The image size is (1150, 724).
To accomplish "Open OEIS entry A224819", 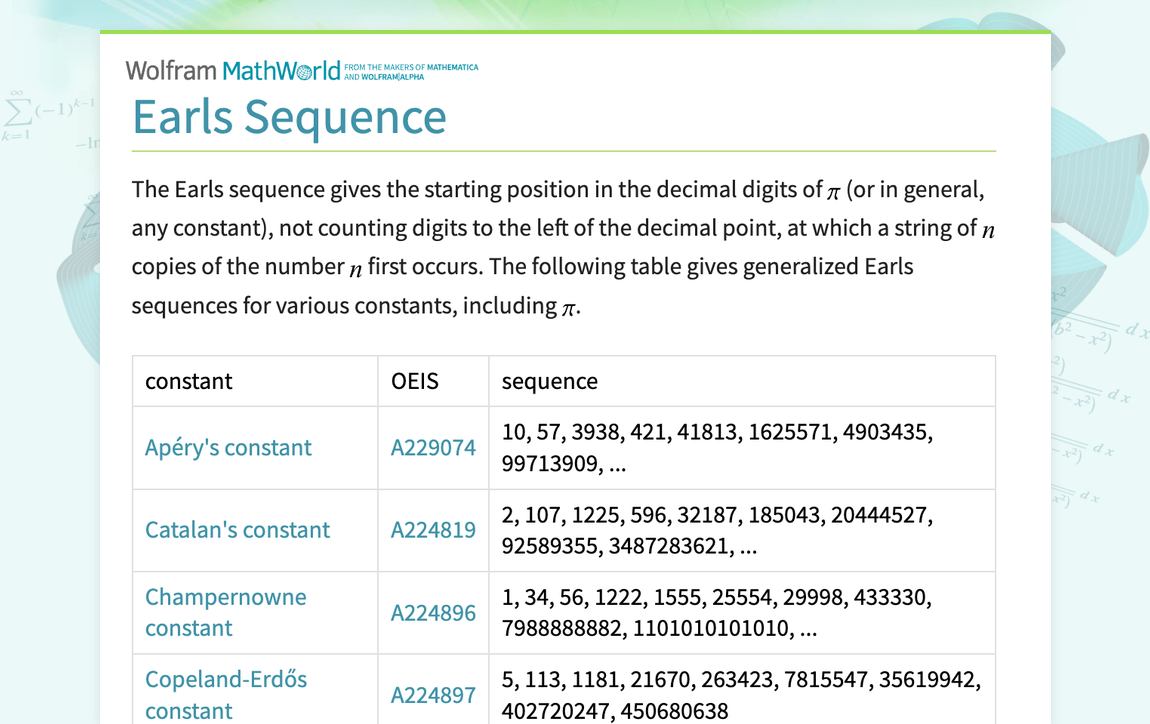I will click(x=433, y=530).
